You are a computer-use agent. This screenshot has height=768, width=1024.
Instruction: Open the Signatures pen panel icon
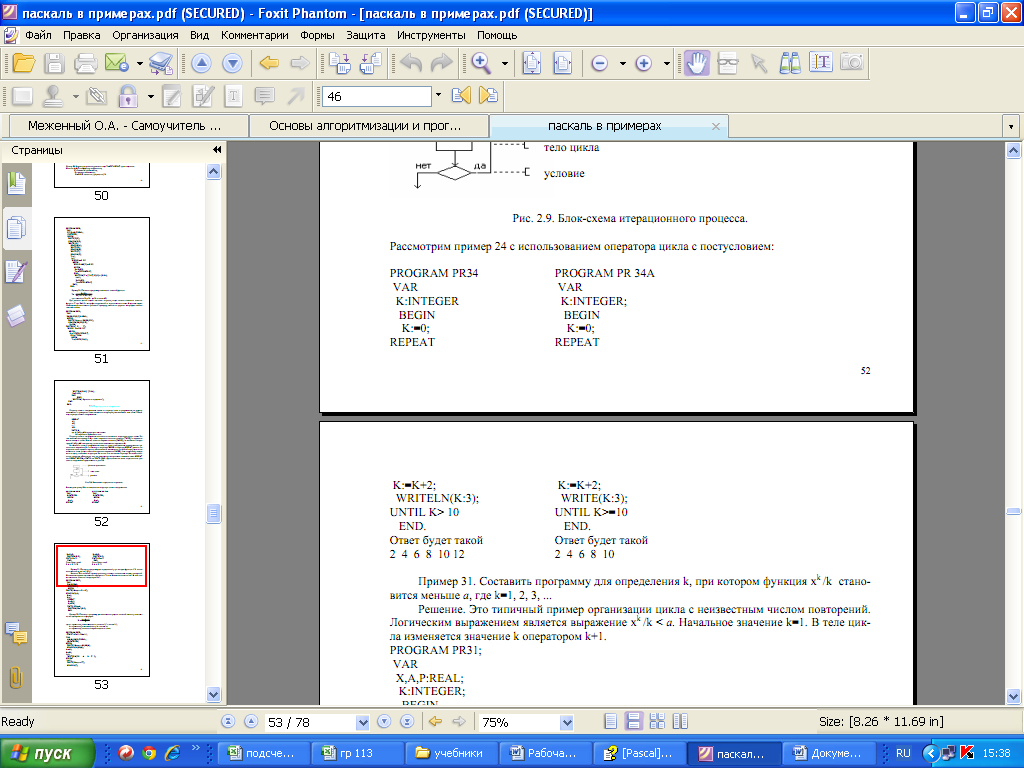(16, 272)
